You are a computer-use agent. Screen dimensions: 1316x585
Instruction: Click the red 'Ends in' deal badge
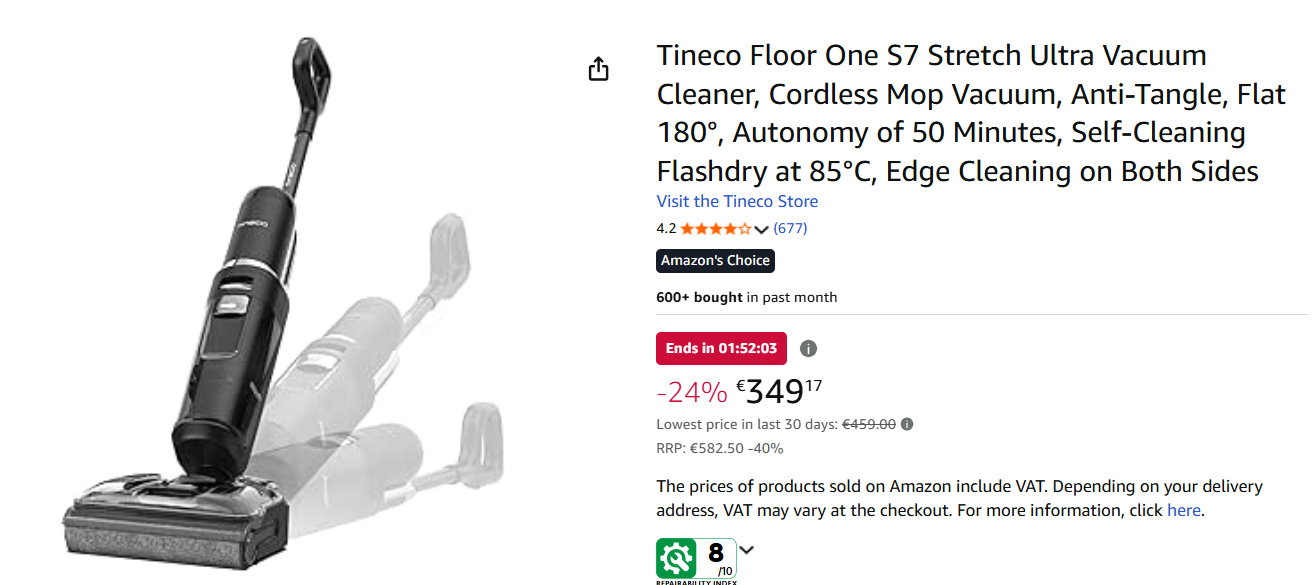click(721, 349)
